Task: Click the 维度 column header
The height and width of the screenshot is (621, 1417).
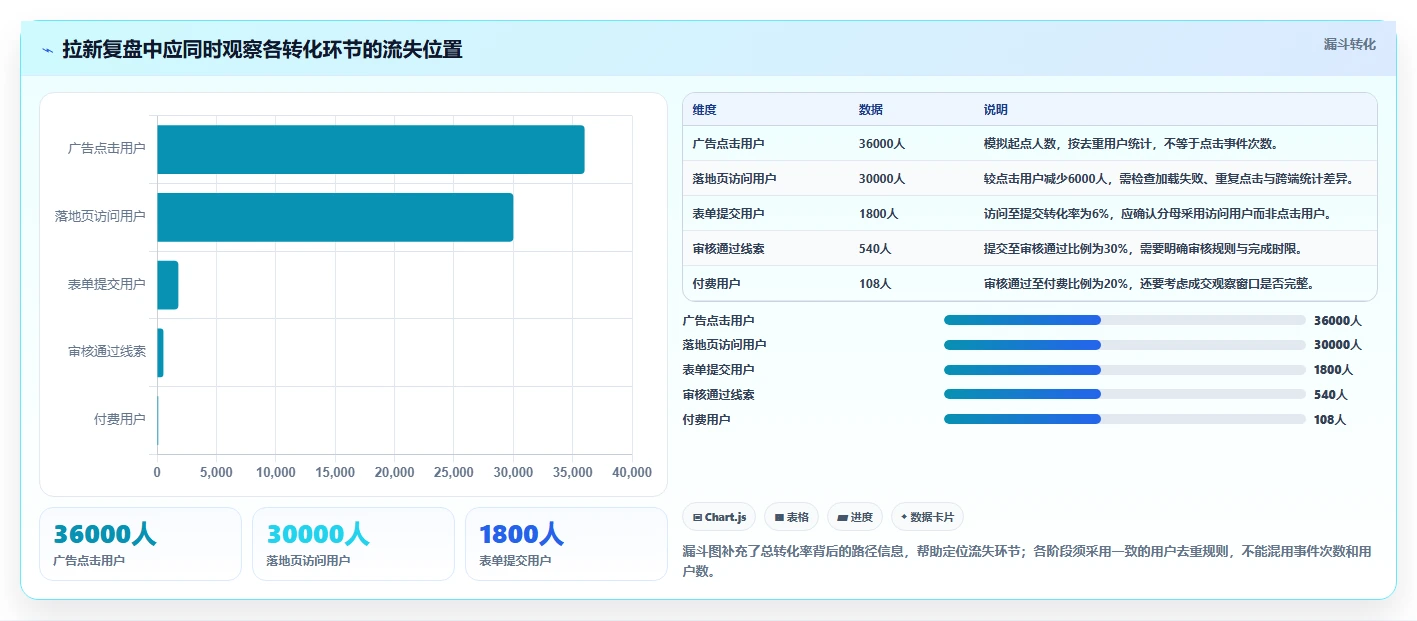Action: tap(704, 109)
